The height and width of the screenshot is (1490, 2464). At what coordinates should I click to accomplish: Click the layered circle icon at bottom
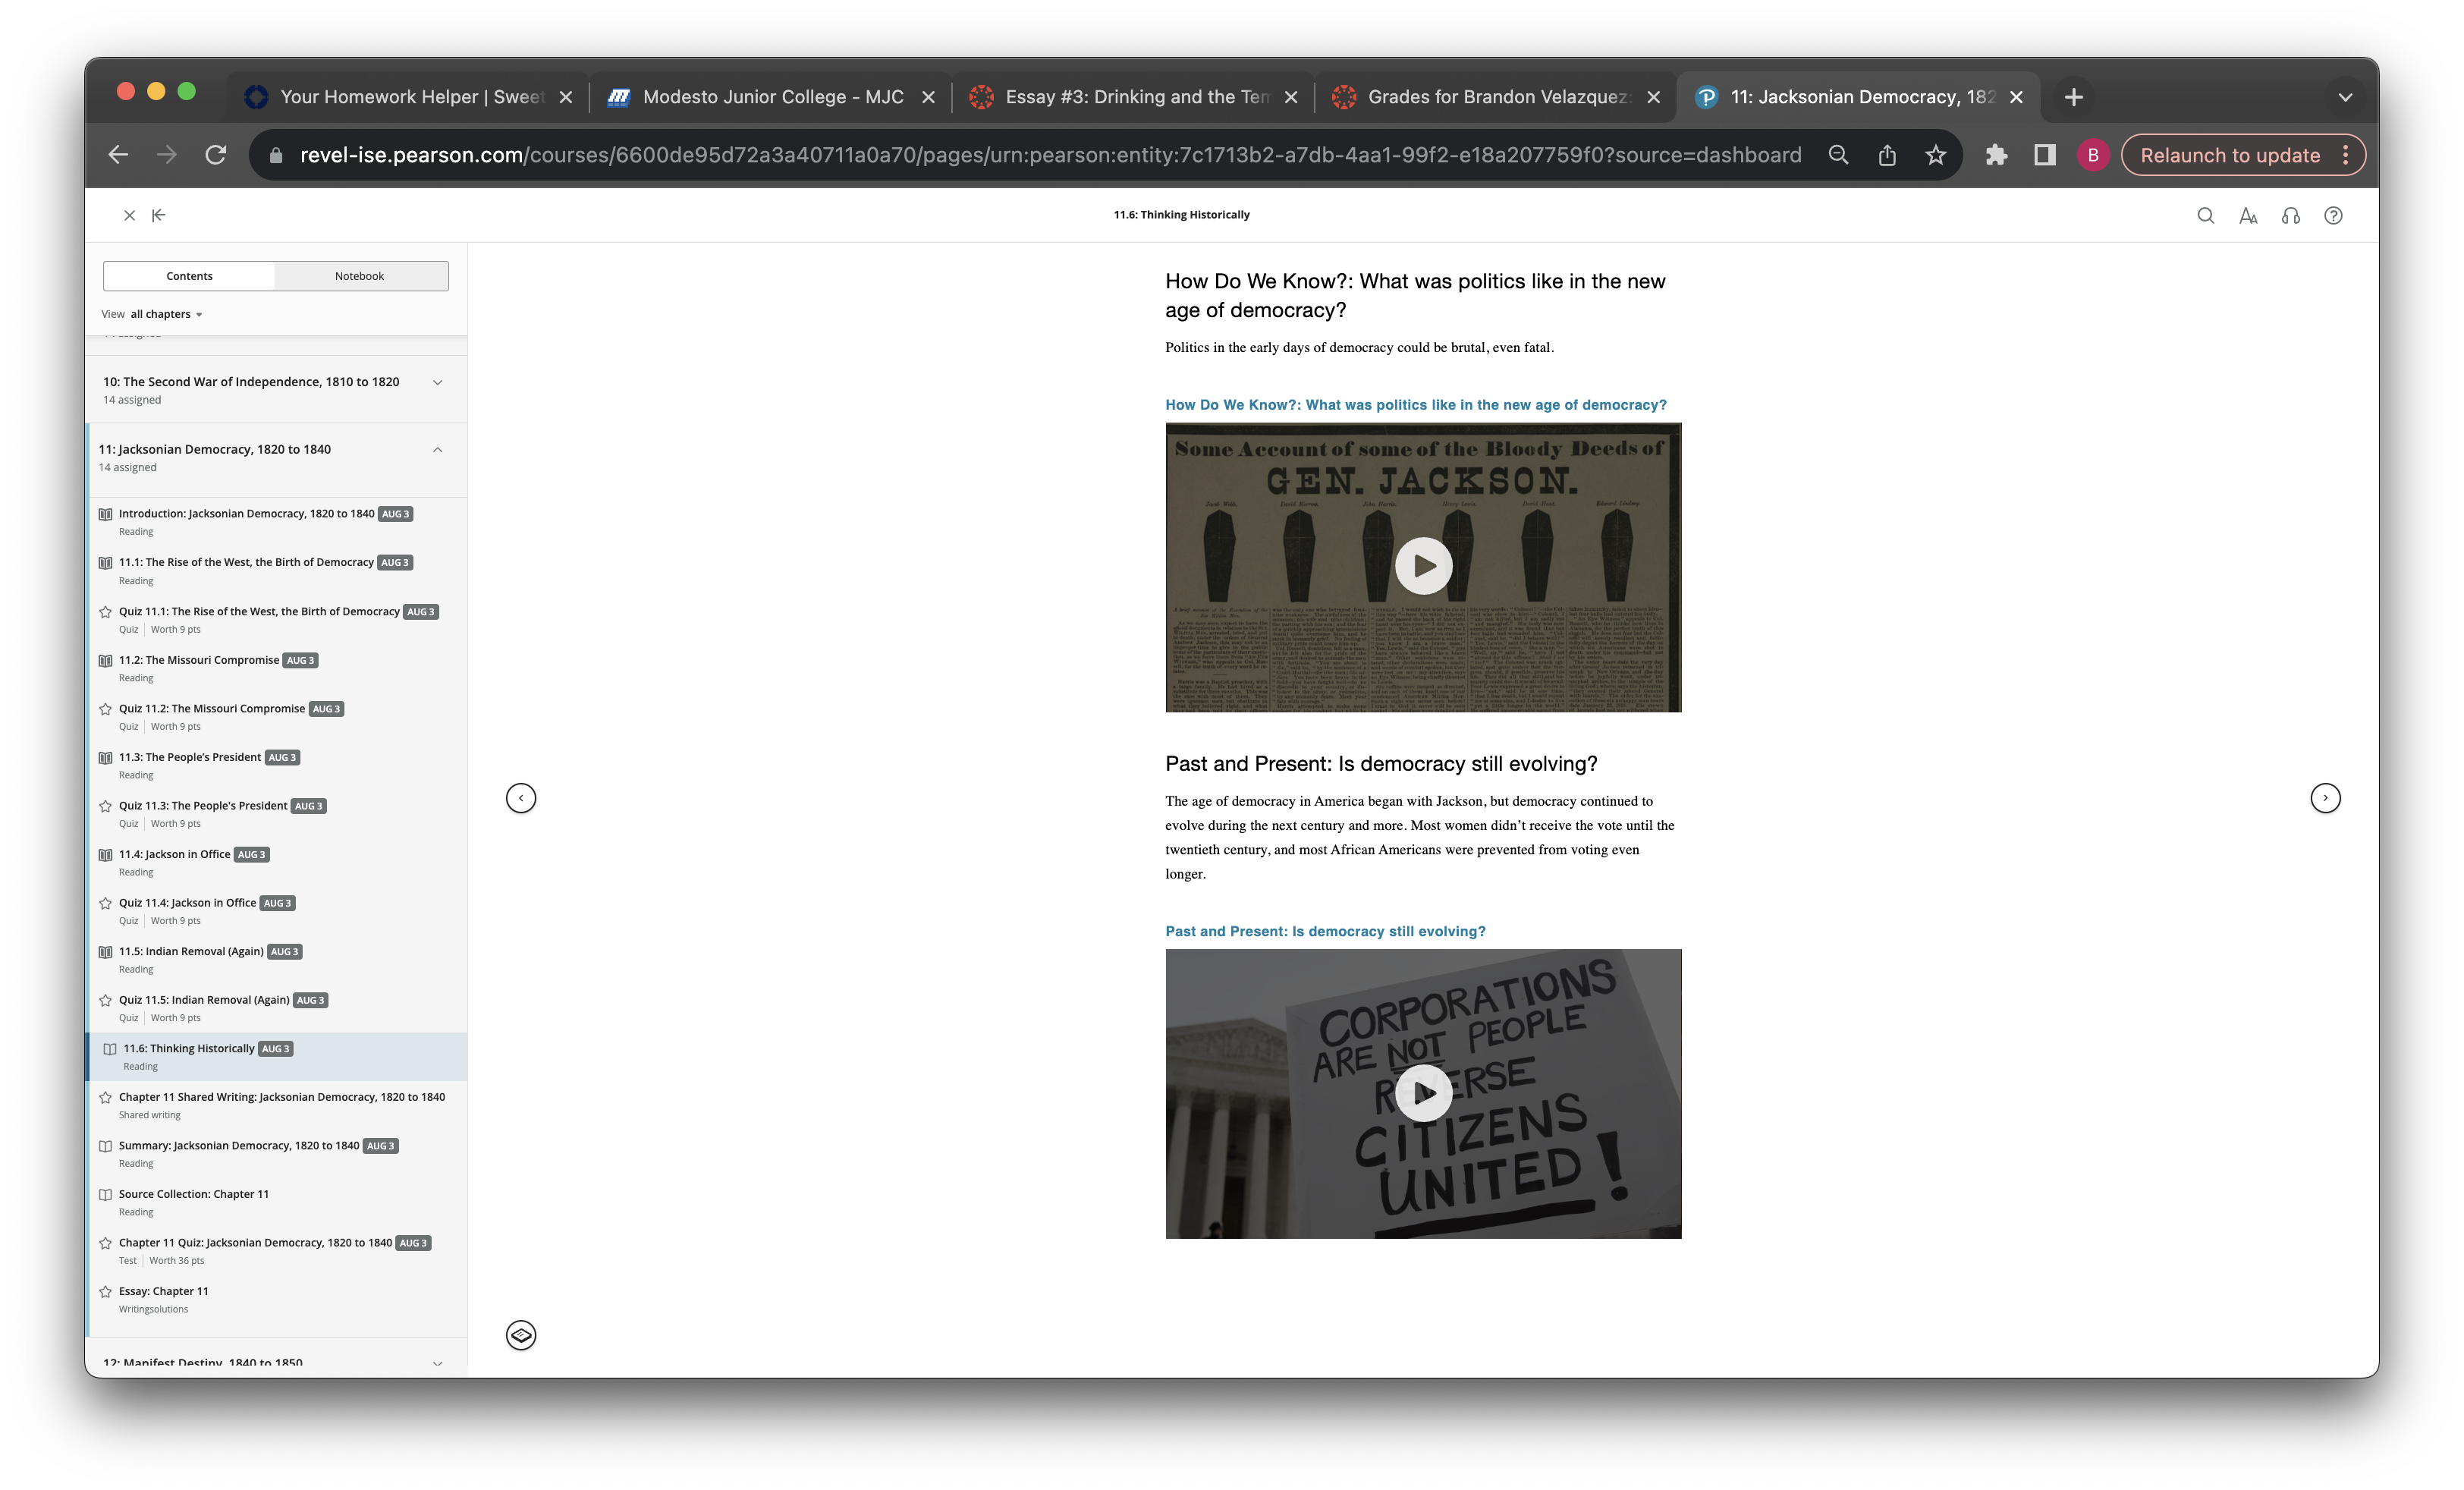click(x=521, y=1335)
